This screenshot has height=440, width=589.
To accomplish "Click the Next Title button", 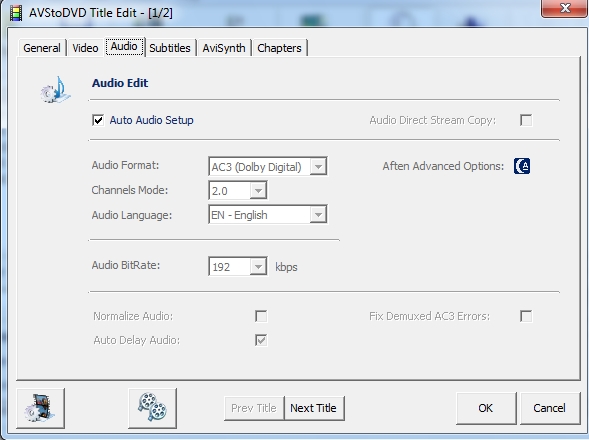I will coord(314,408).
